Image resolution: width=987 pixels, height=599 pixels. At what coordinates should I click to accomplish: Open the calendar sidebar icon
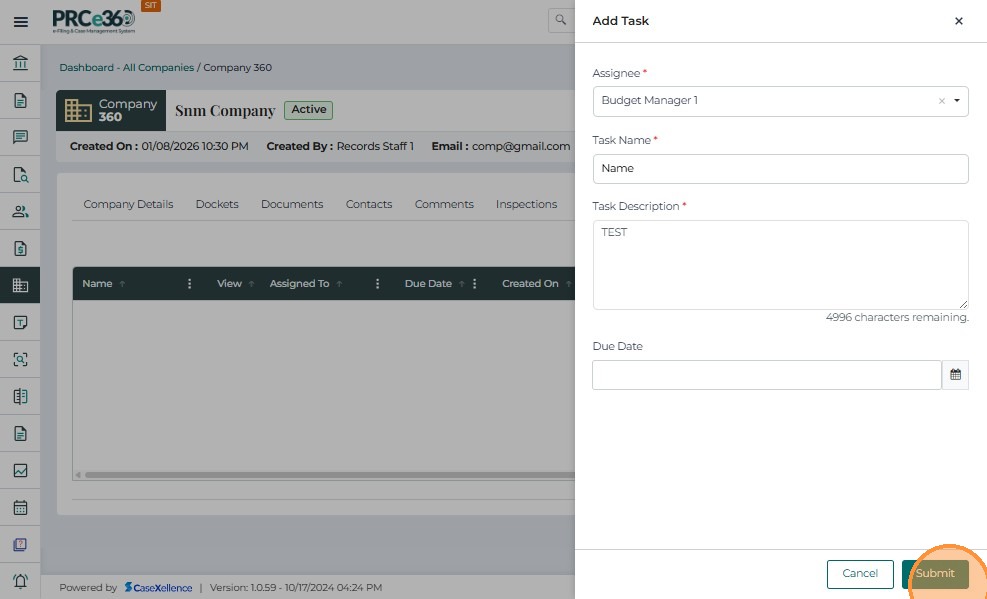pos(20,507)
